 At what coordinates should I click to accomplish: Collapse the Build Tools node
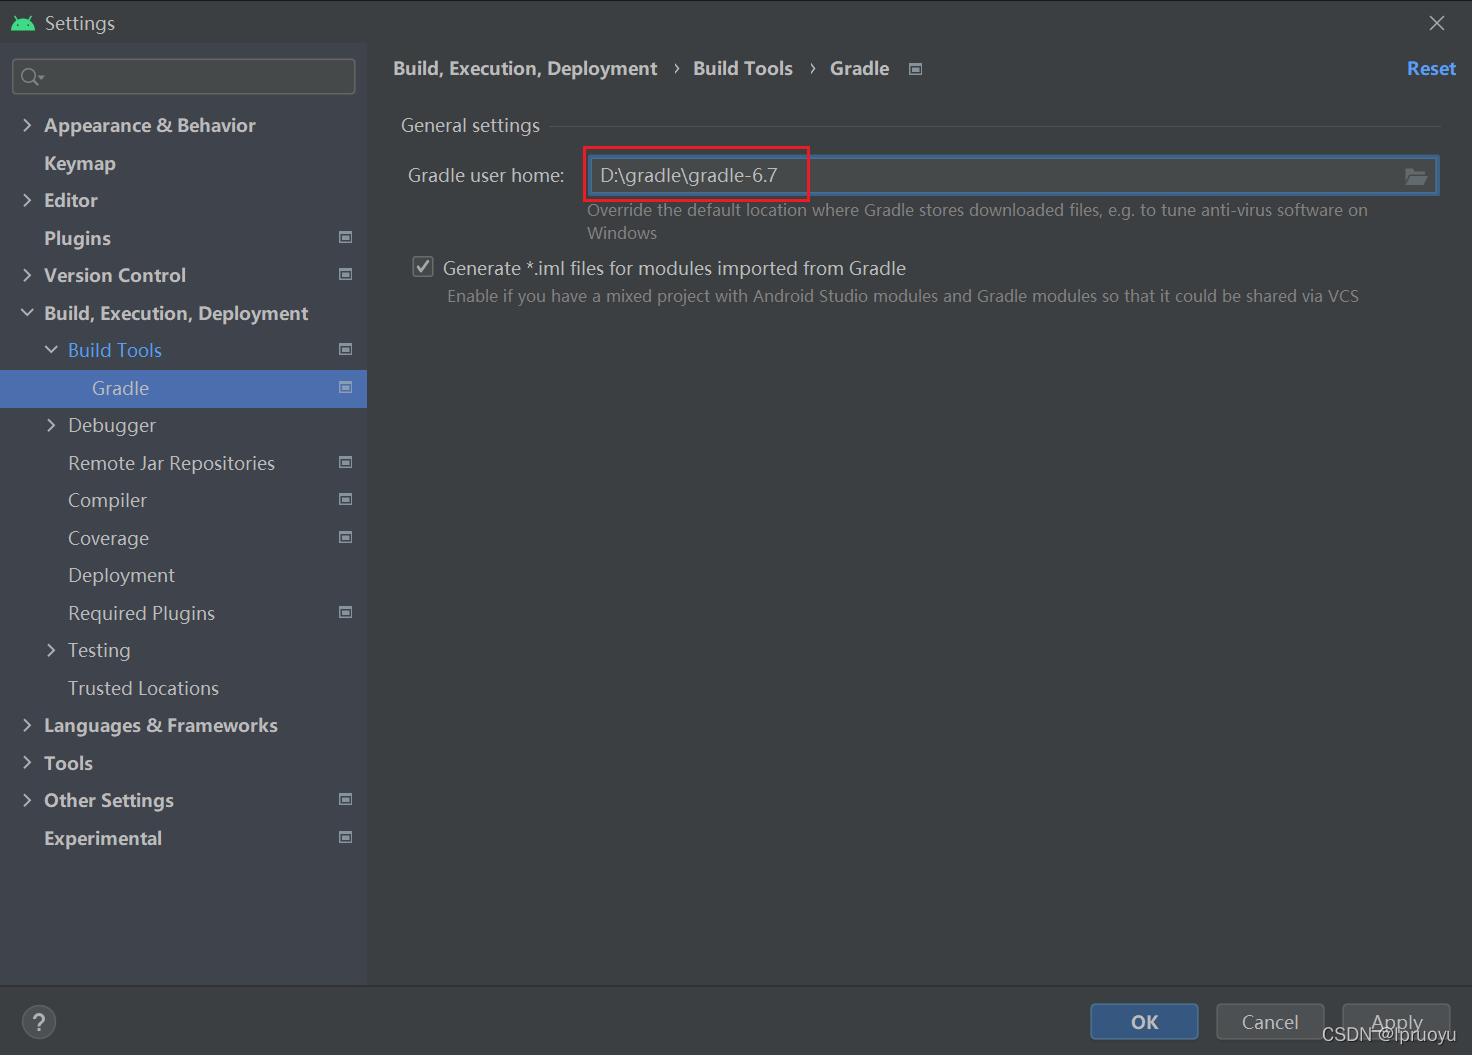pyautogui.click(x=51, y=350)
